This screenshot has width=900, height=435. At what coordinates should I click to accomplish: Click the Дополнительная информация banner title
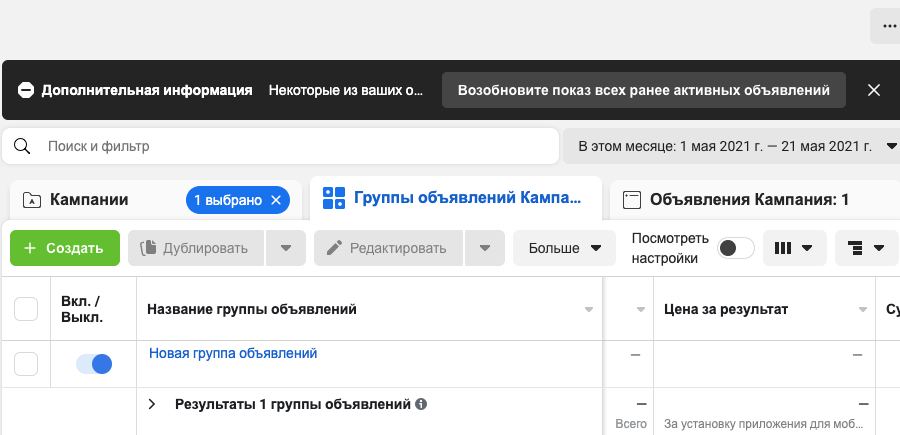click(147, 90)
